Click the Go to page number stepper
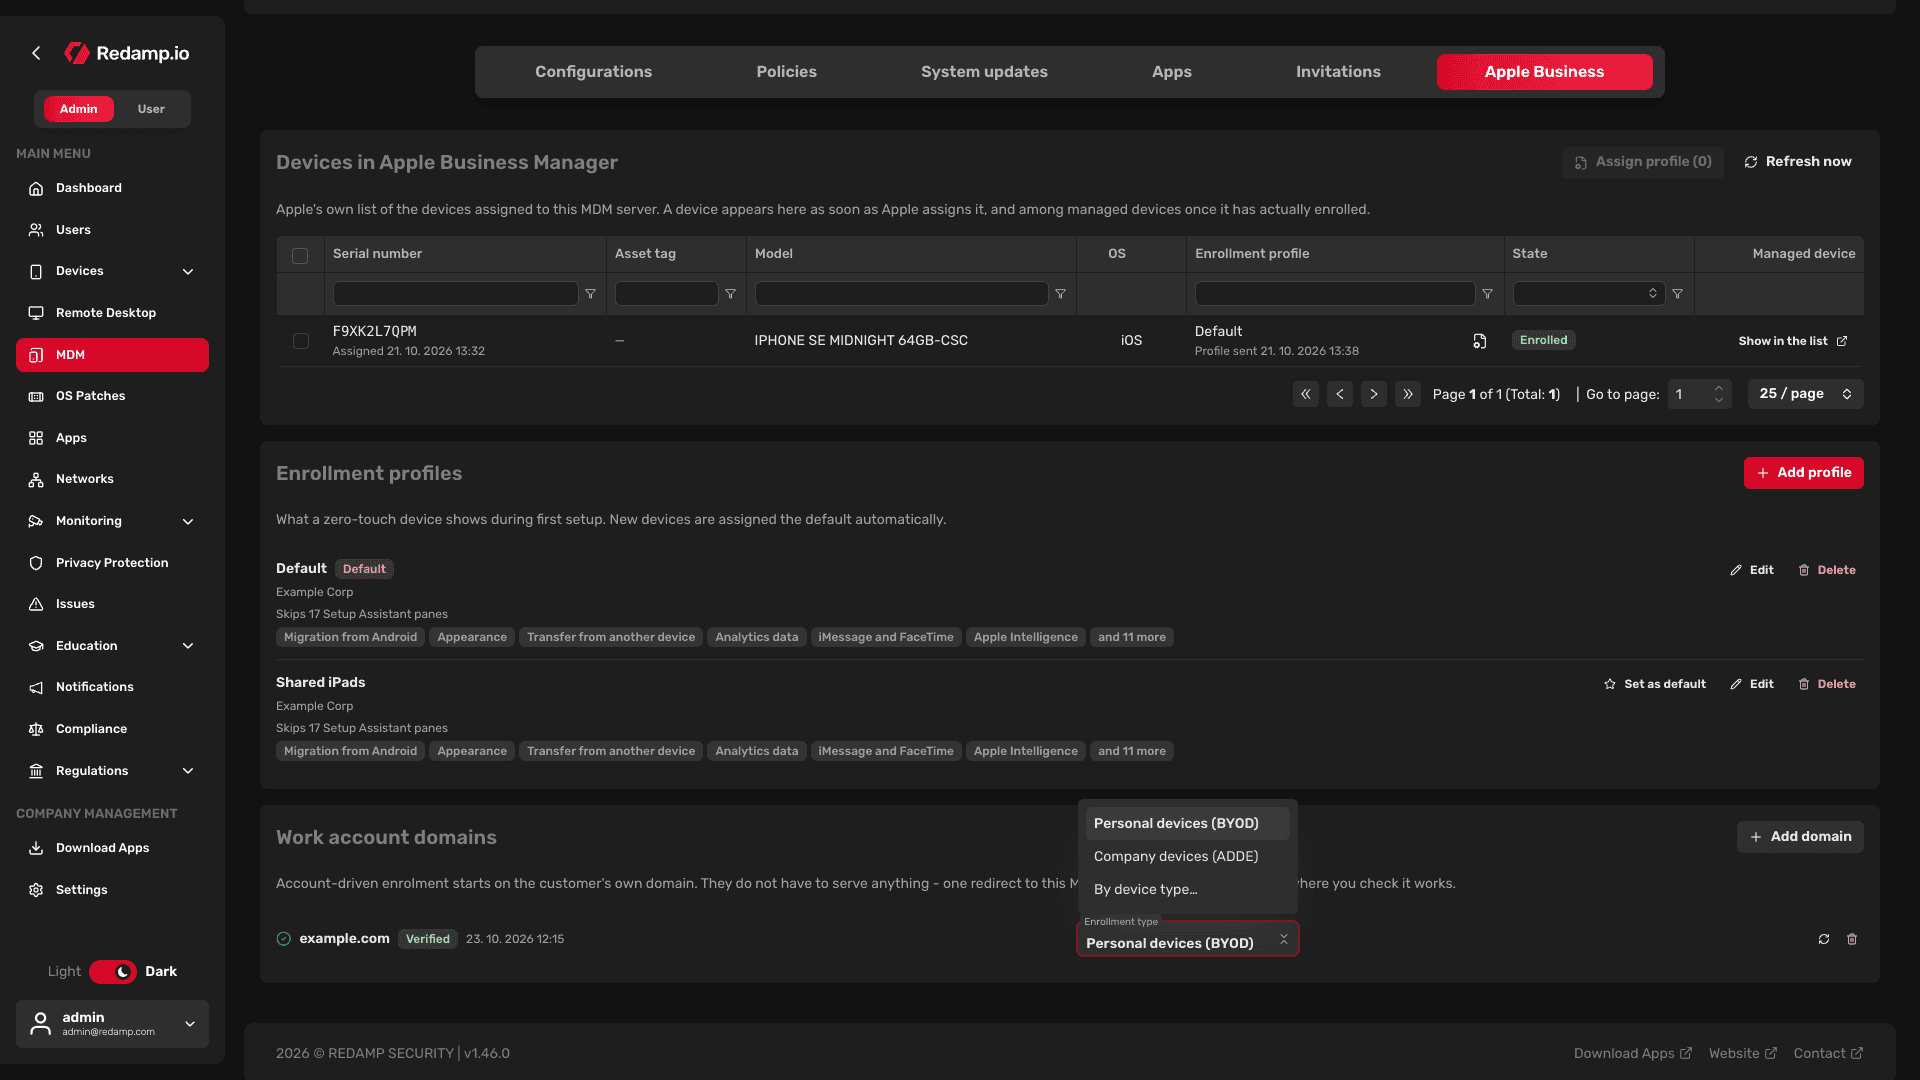The image size is (1920, 1080). coord(1719,394)
